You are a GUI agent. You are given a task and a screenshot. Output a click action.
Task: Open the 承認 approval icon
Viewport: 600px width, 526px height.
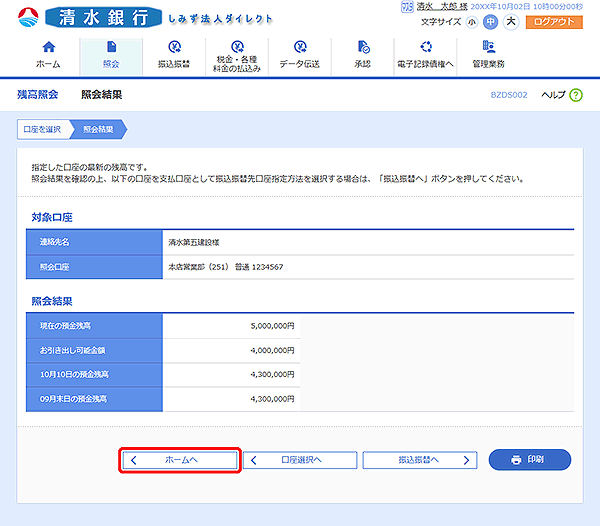(x=362, y=47)
